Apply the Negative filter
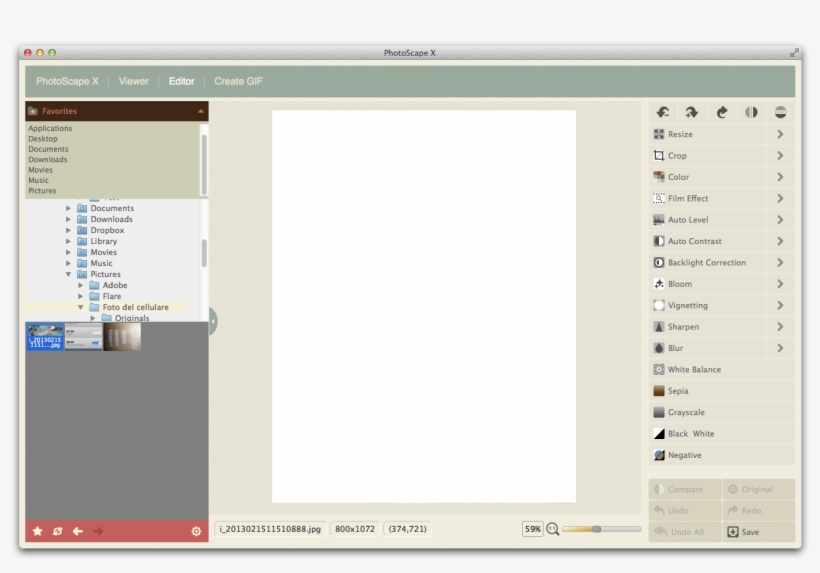The height and width of the screenshot is (573, 820). click(722, 455)
